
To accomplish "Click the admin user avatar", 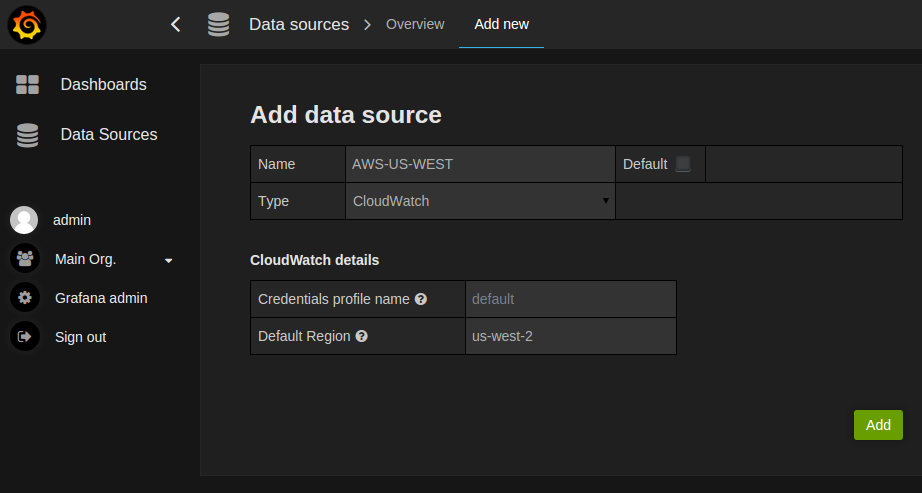I will 24,220.
